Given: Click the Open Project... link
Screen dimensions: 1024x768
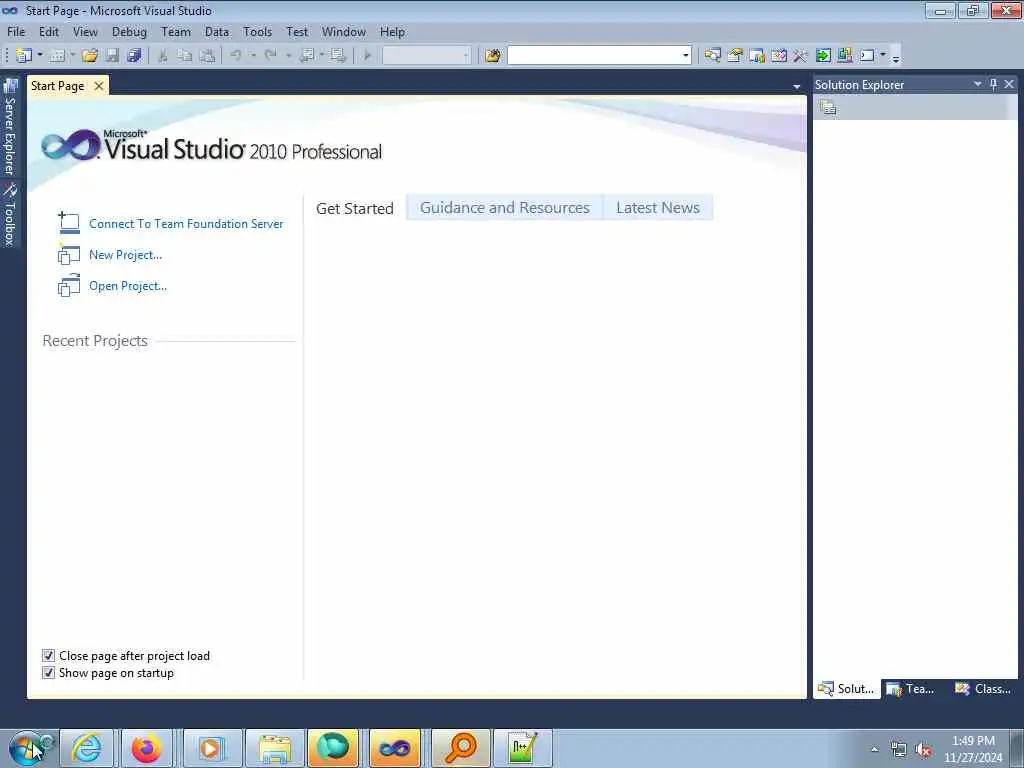Looking at the screenshot, I should 128,286.
